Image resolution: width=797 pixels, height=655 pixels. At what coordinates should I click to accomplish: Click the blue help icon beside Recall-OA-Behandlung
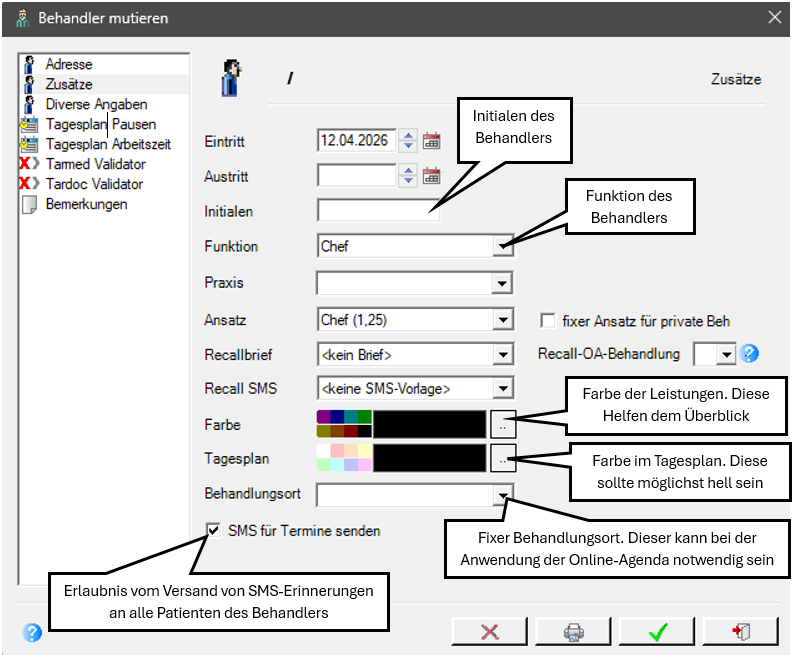[x=749, y=353]
